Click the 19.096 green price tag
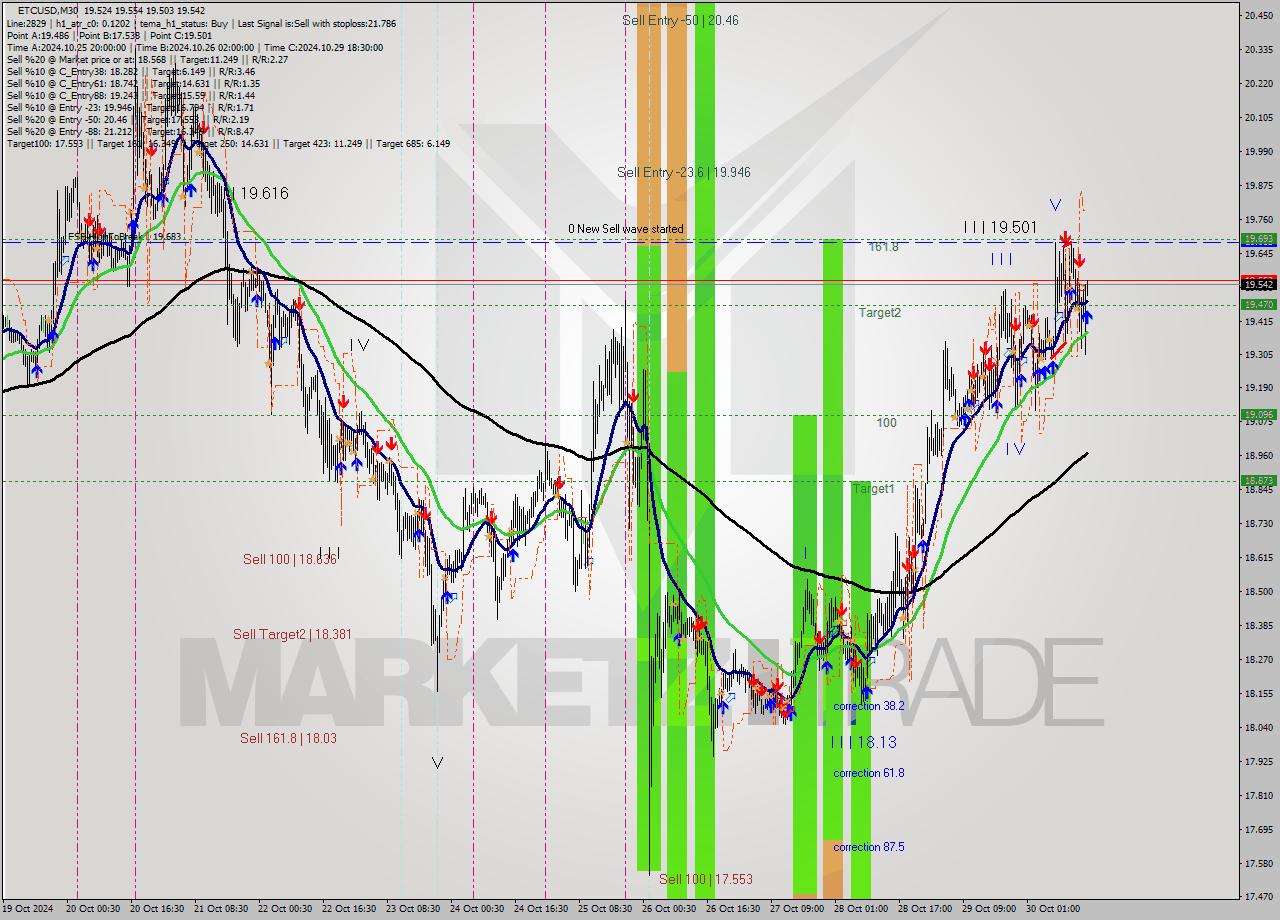Screen dimensions: 1280x920 click(x=1258, y=414)
